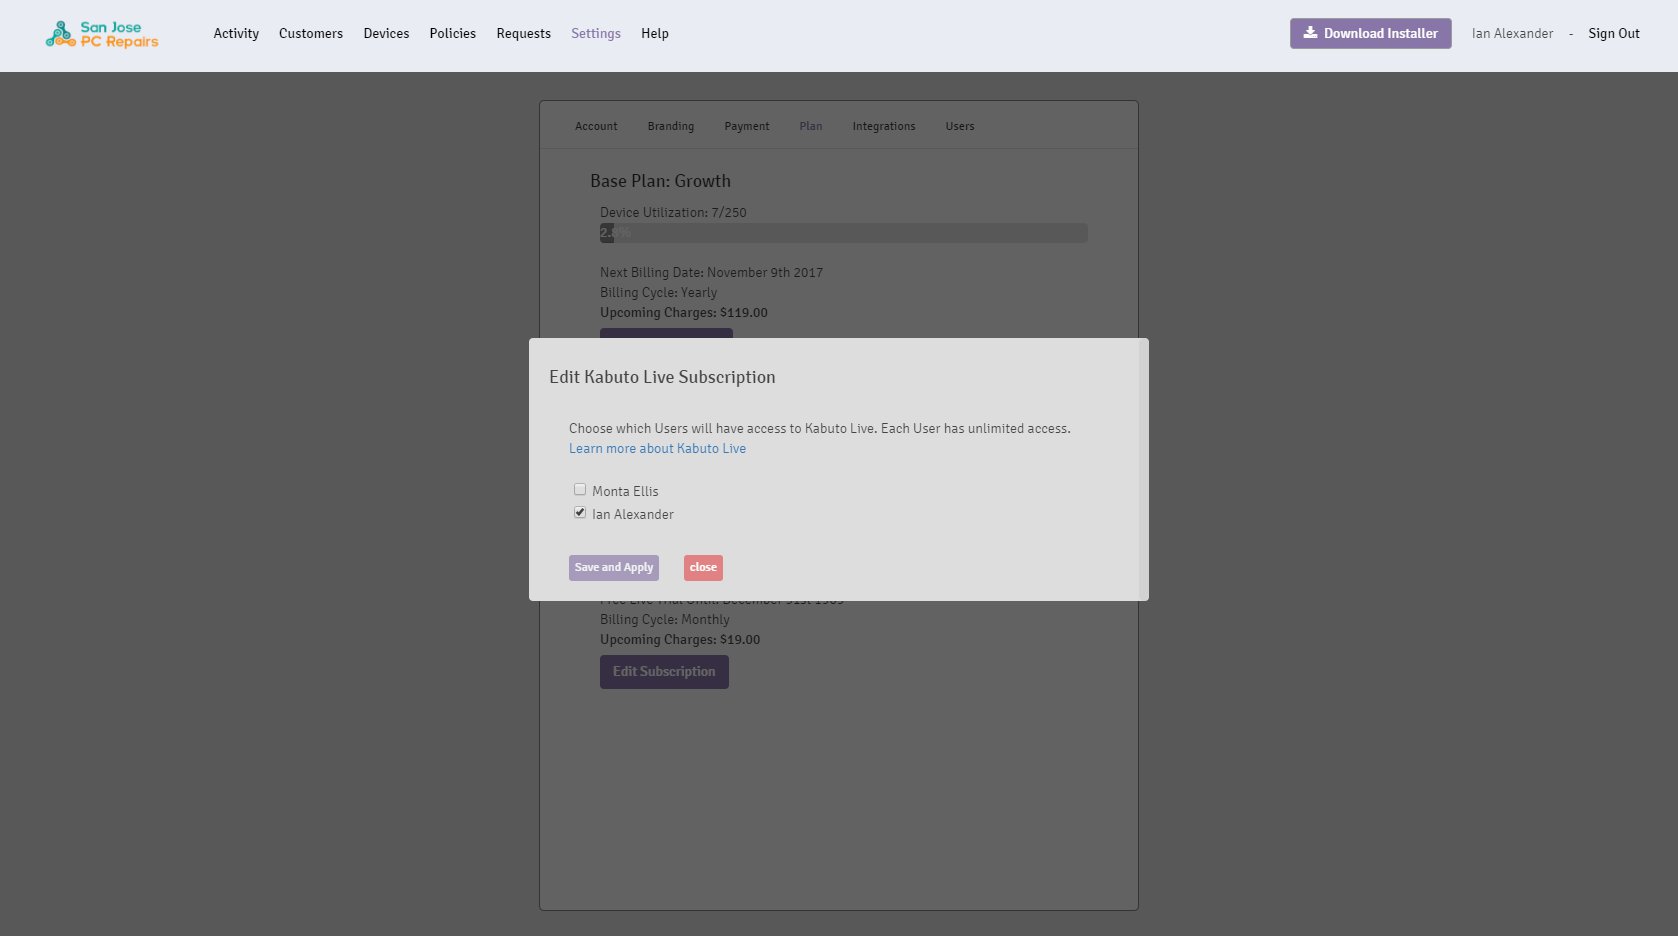Switch to the Branding tab
This screenshot has height=936, width=1678.
[671, 126]
